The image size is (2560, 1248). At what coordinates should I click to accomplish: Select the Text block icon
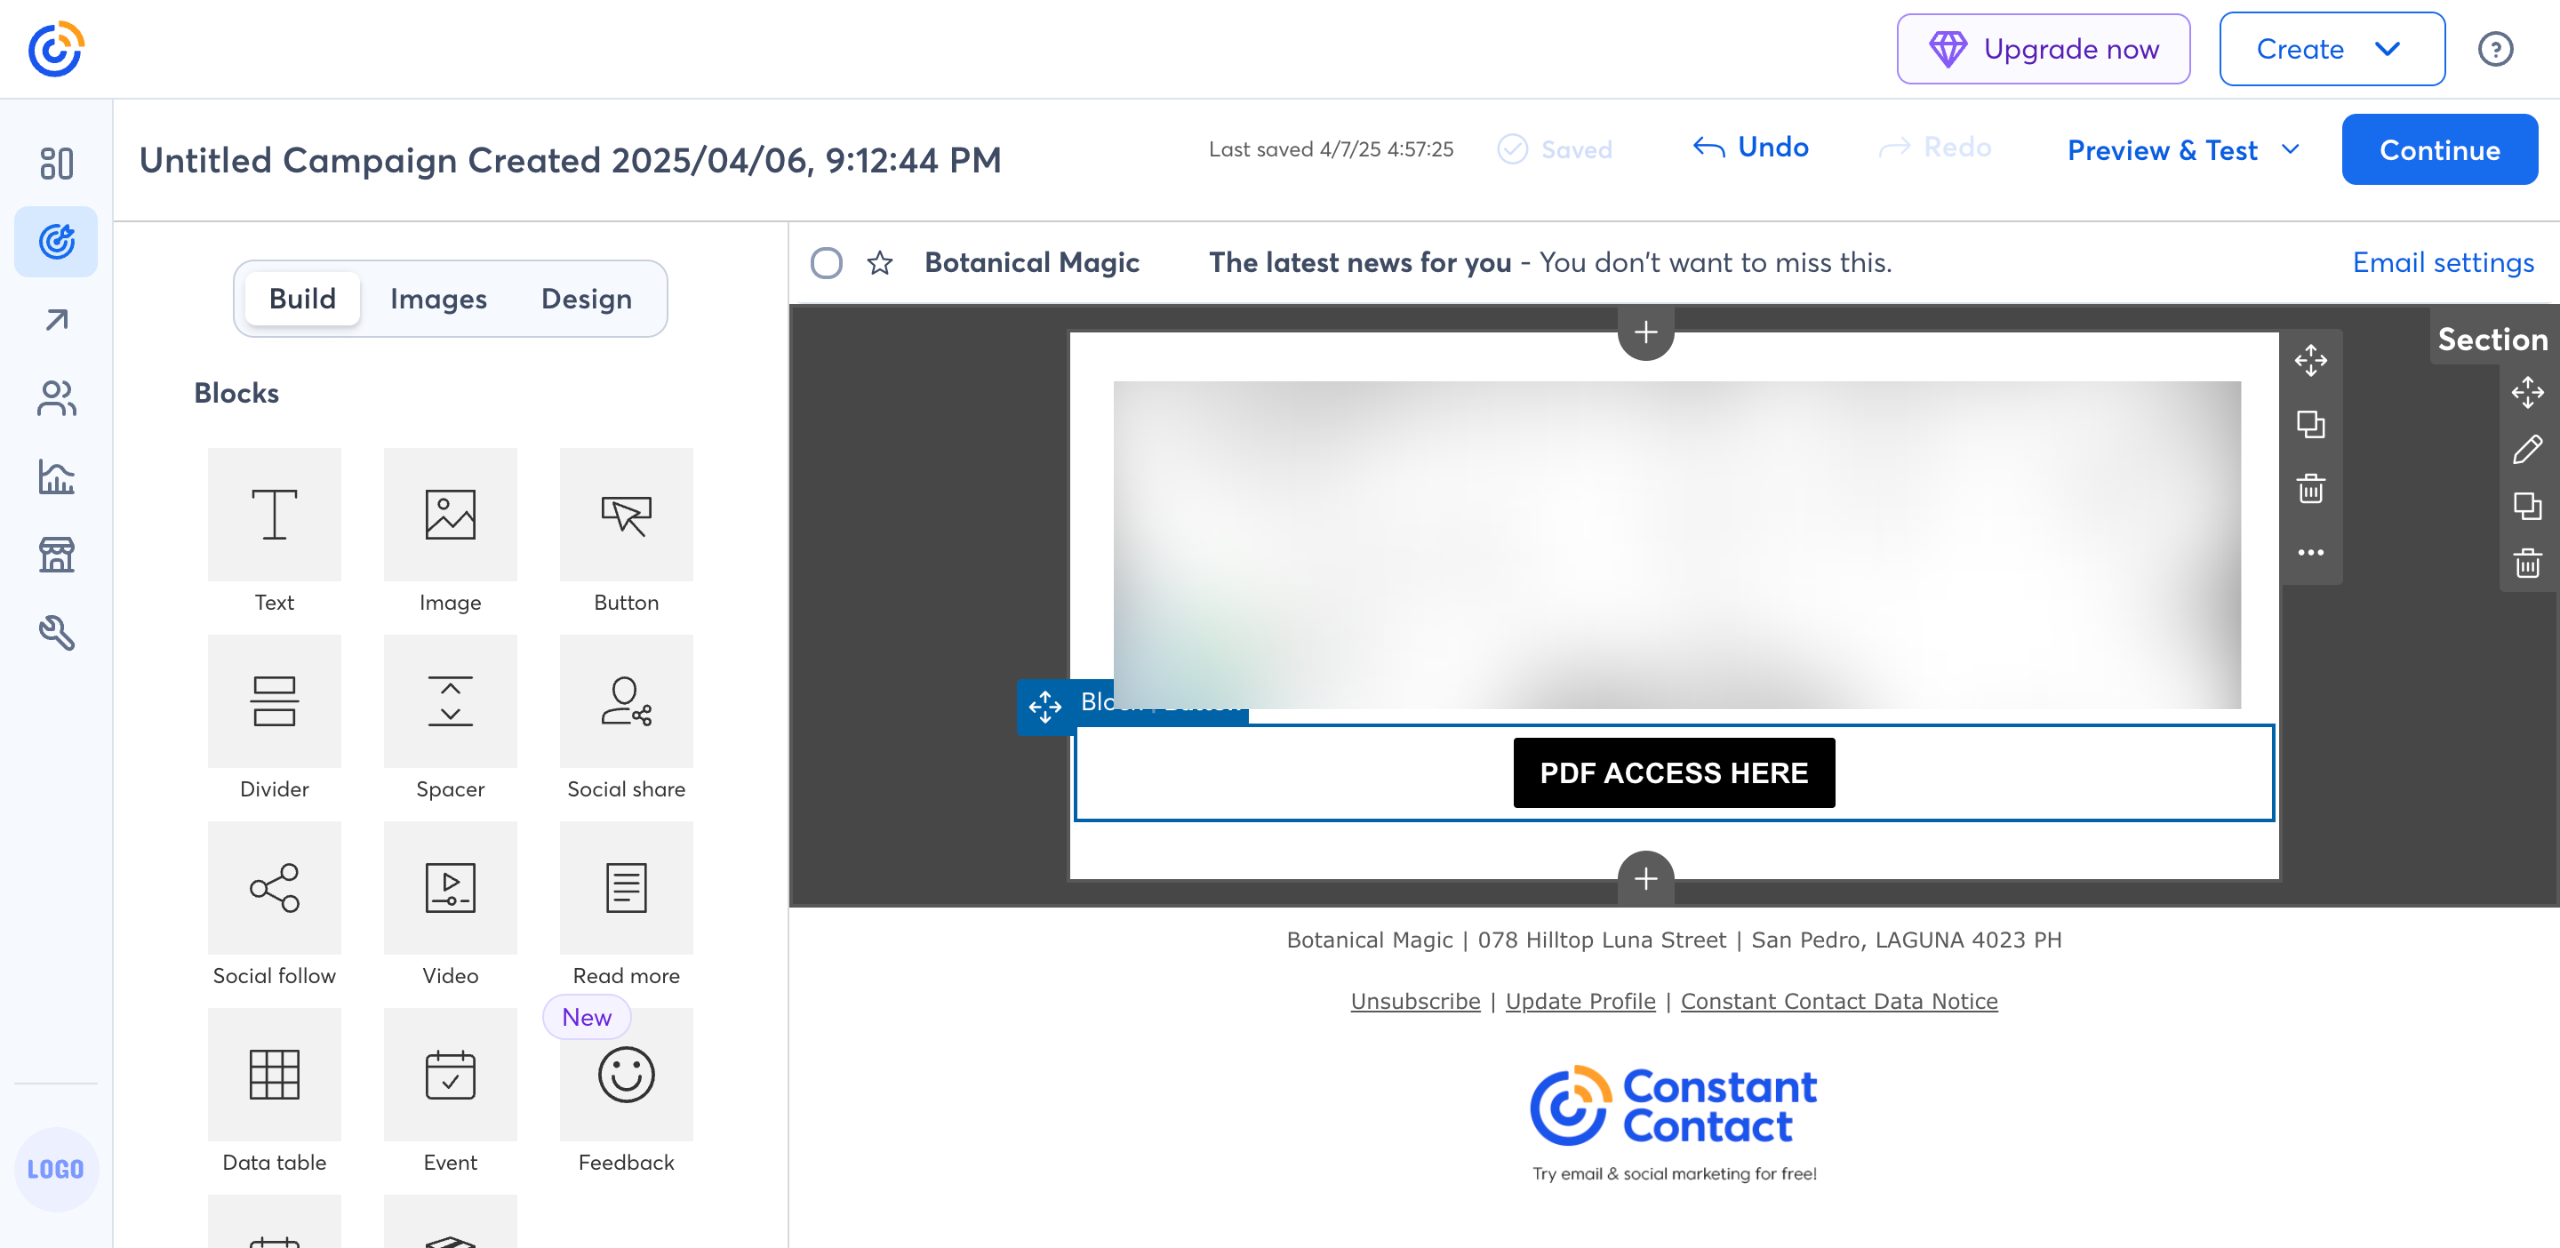(274, 514)
